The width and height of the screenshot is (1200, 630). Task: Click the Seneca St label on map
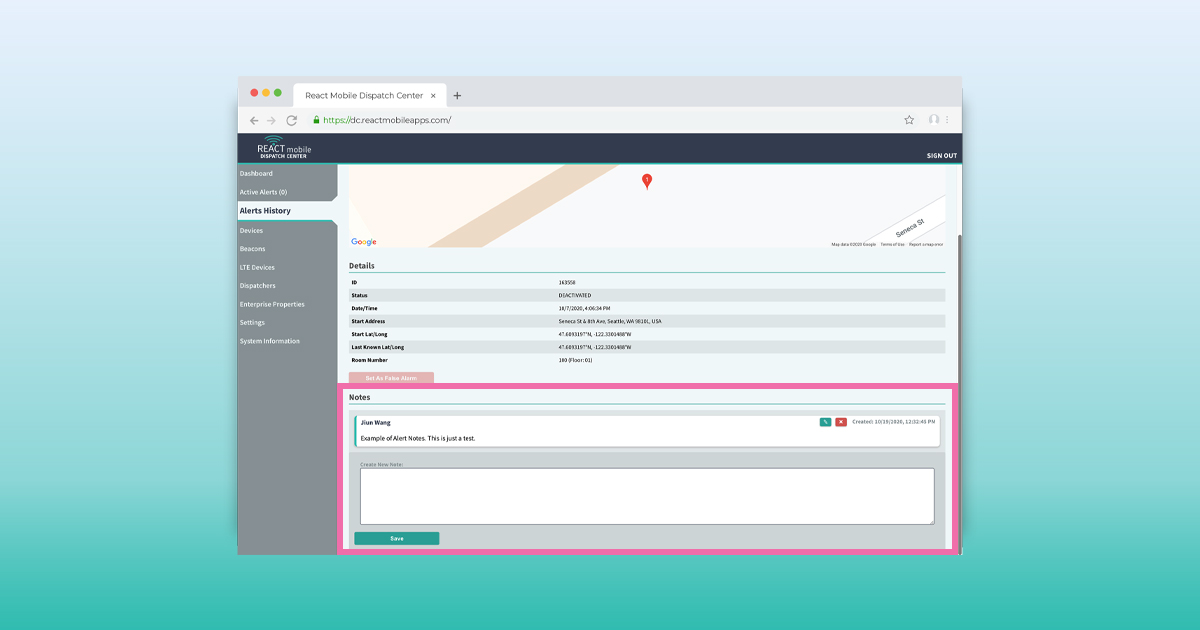tap(910, 226)
